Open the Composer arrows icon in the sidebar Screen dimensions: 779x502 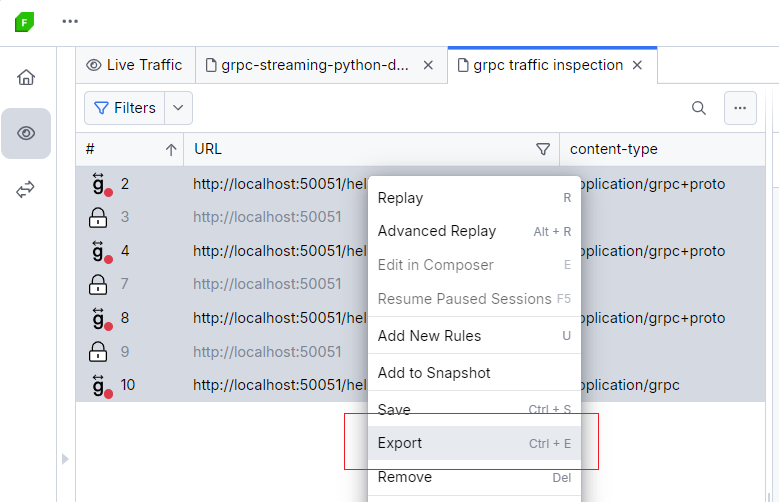[25, 189]
